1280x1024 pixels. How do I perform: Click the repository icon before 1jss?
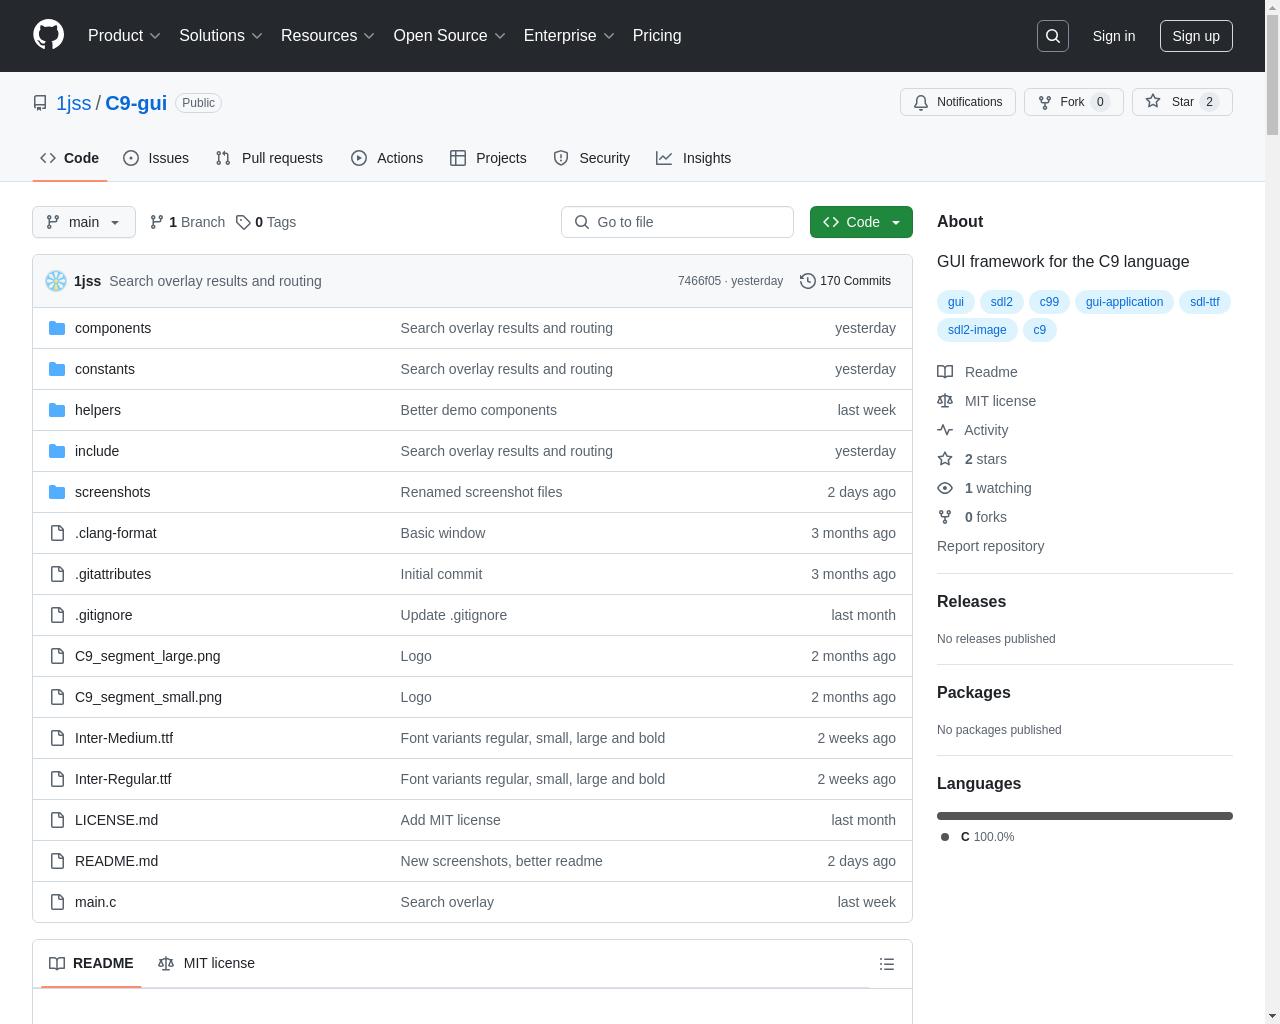pyautogui.click(x=40, y=103)
